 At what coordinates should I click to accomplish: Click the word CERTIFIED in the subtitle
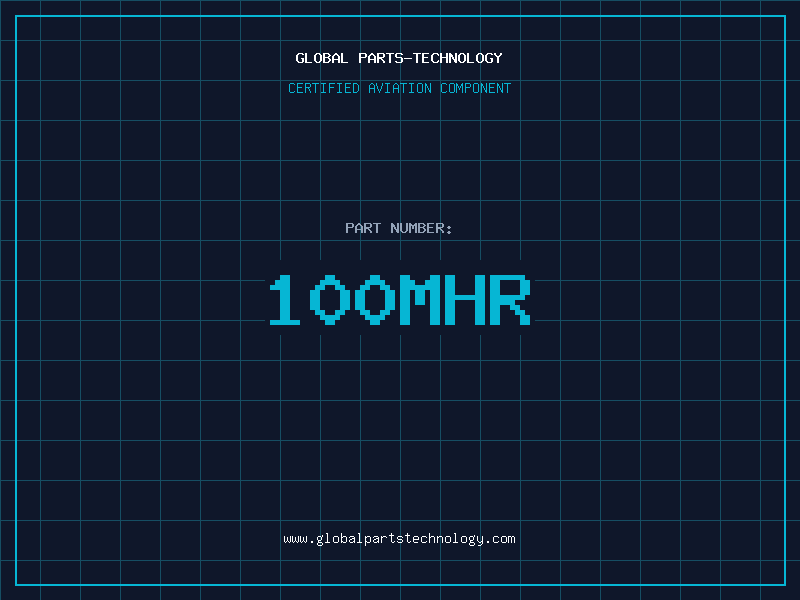323,88
